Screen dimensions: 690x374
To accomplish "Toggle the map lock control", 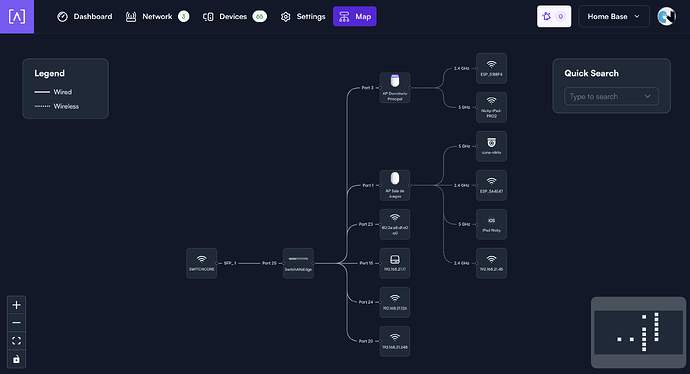I will [16, 359].
